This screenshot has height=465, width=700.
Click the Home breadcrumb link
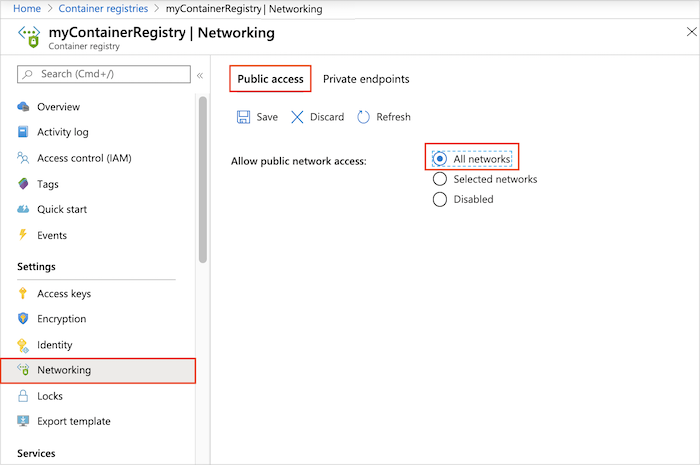tap(27, 9)
